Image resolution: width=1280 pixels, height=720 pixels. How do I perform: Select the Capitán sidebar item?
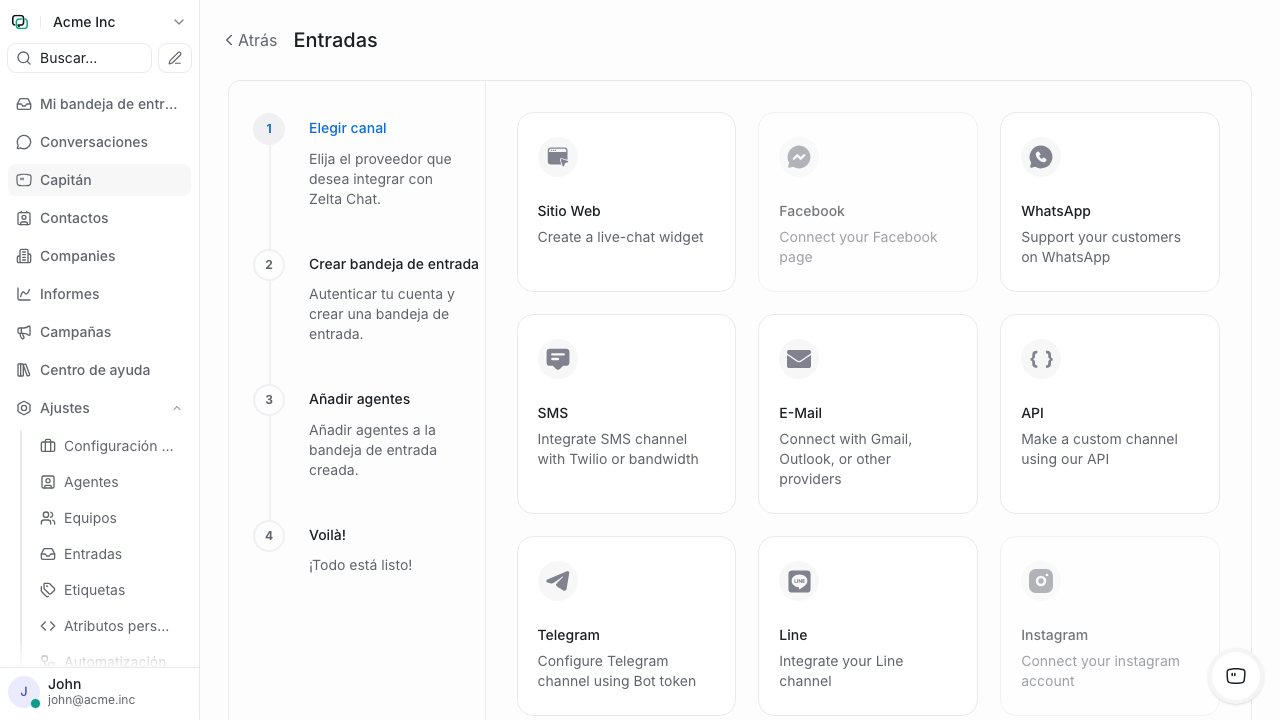point(66,180)
